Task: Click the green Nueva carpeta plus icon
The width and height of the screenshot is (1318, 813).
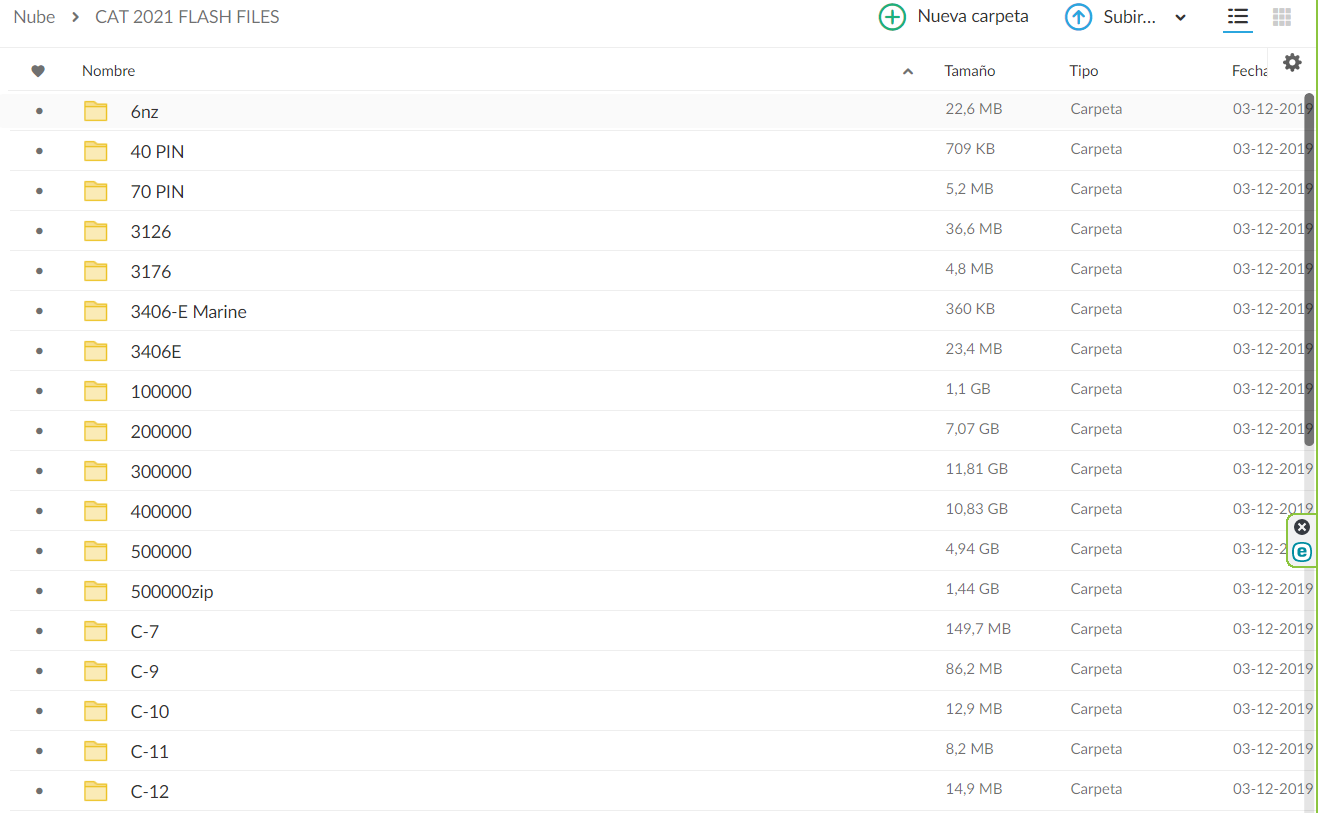Action: point(892,17)
